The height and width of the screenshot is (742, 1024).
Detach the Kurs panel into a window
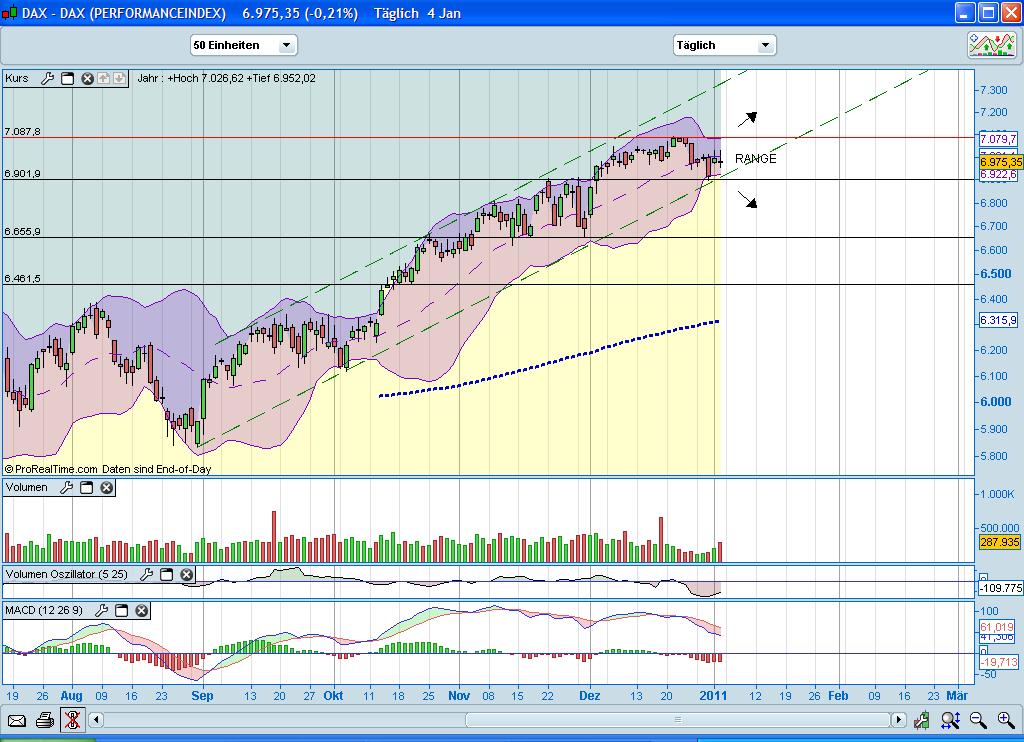click(x=67, y=78)
